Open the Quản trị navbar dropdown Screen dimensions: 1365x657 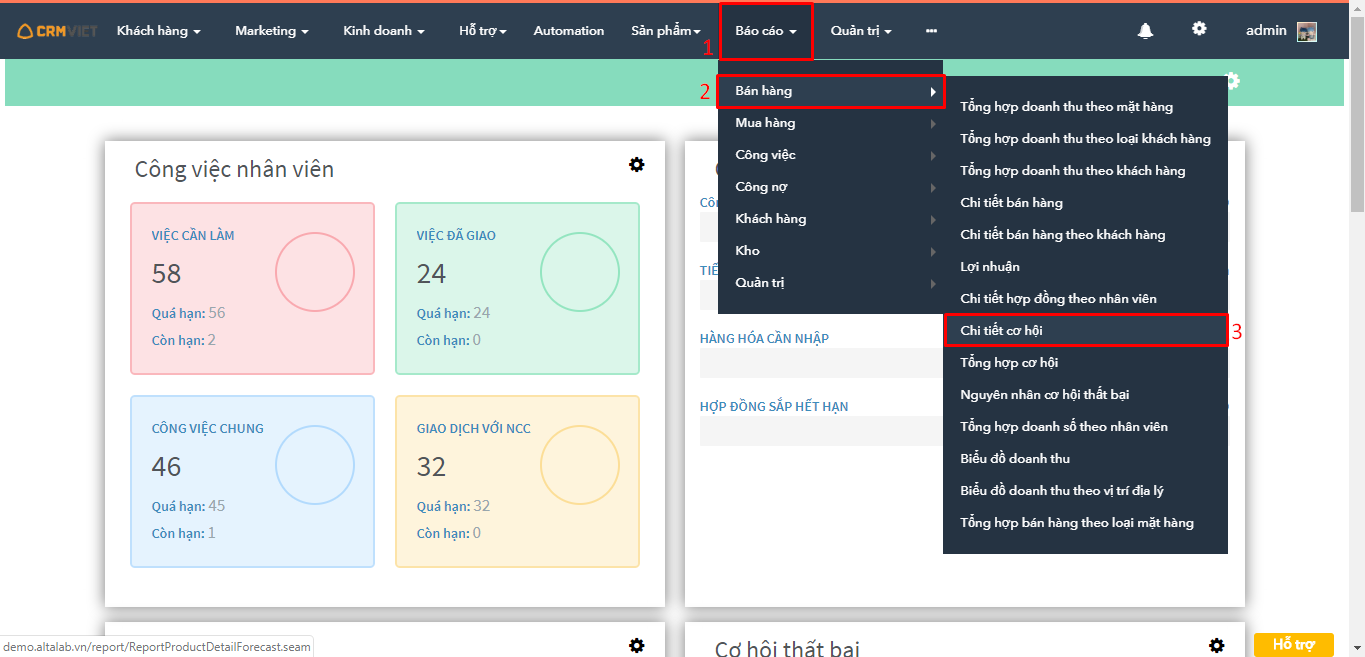(860, 31)
